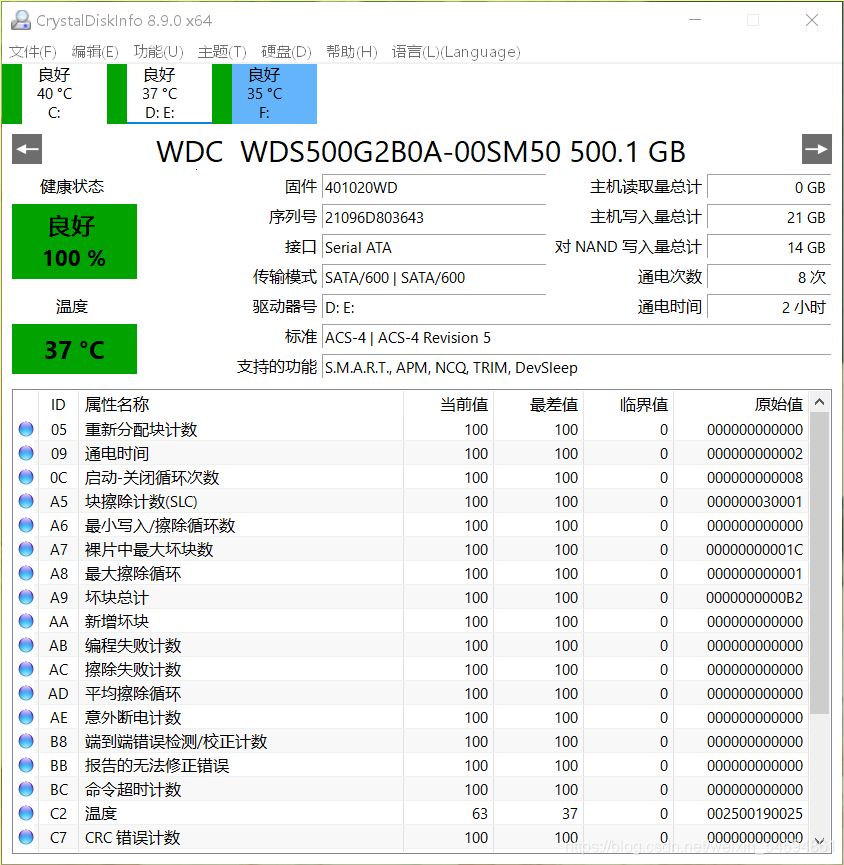Click status orb for 05 重新分配块计数
Screen dimensions: 844x865
coord(26,429)
